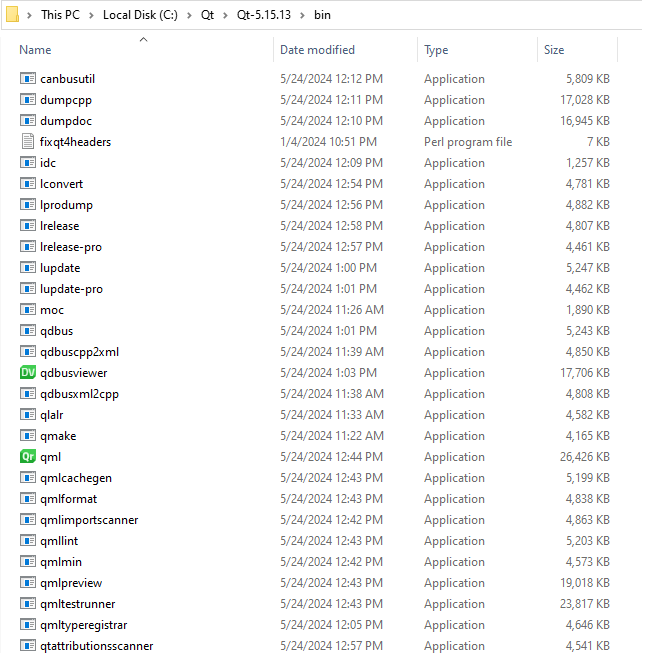
Task: Go to the bin breadcrumb segment
Action: pos(321,16)
